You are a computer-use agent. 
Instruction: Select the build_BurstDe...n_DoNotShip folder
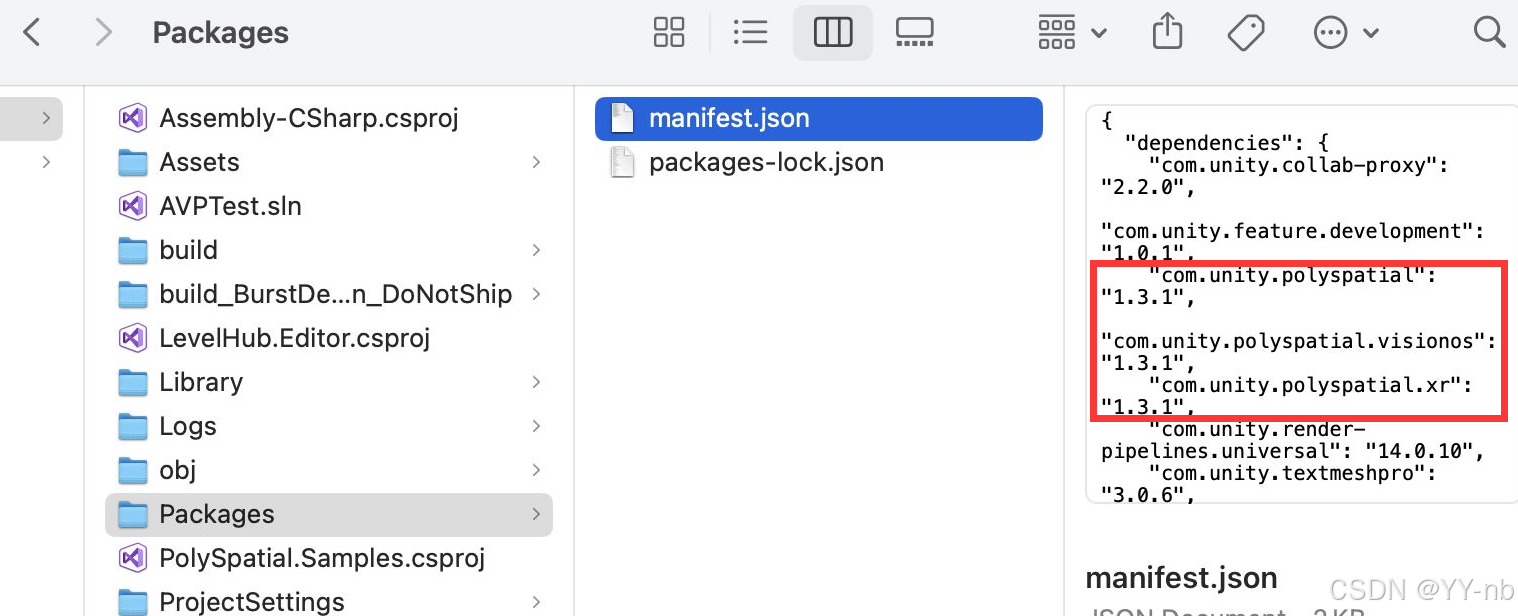(x=328, y=294)
